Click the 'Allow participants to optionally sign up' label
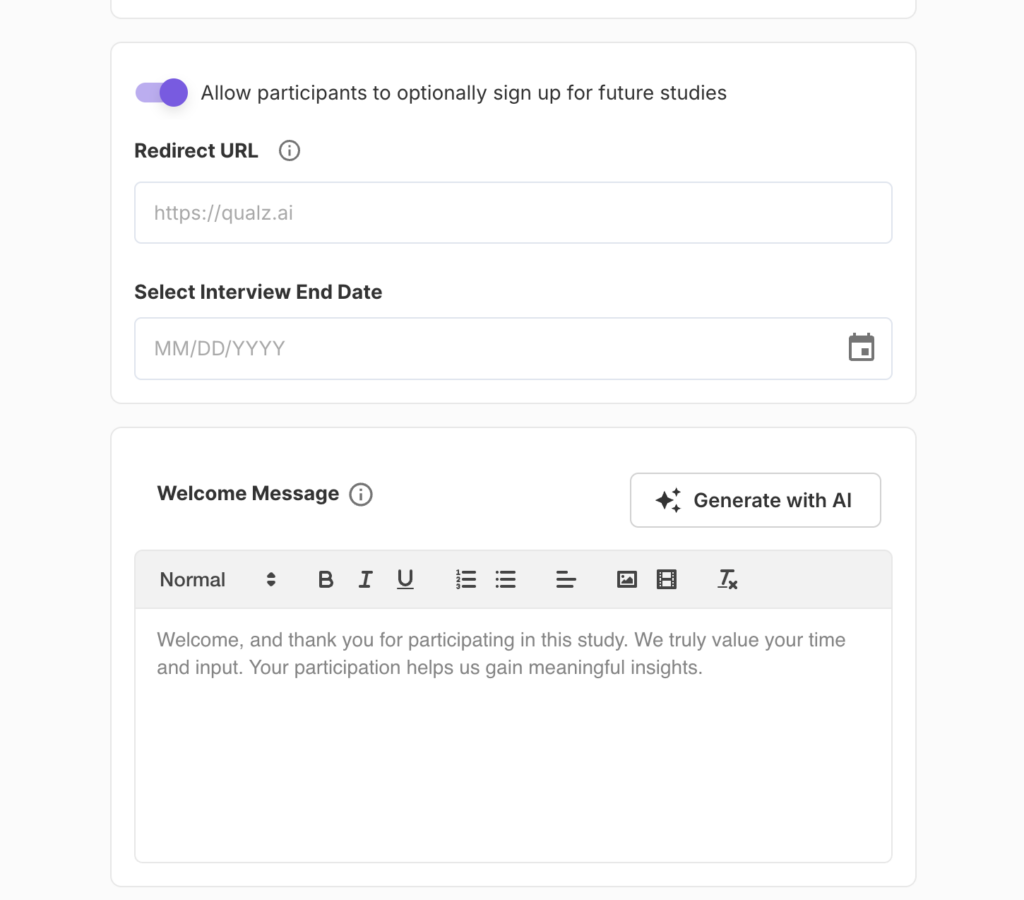Image resolution: width=1024 pixels, height=900 pixels. 463,93
